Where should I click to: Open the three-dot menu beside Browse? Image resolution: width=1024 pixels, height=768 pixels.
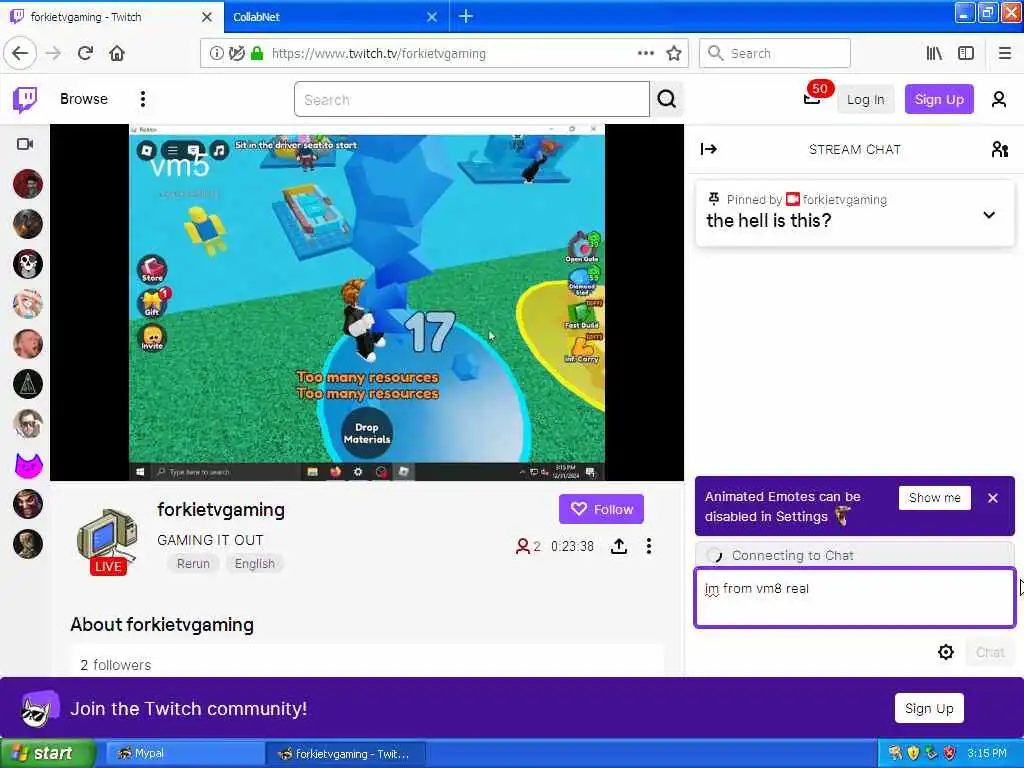[x=142, y=99]
